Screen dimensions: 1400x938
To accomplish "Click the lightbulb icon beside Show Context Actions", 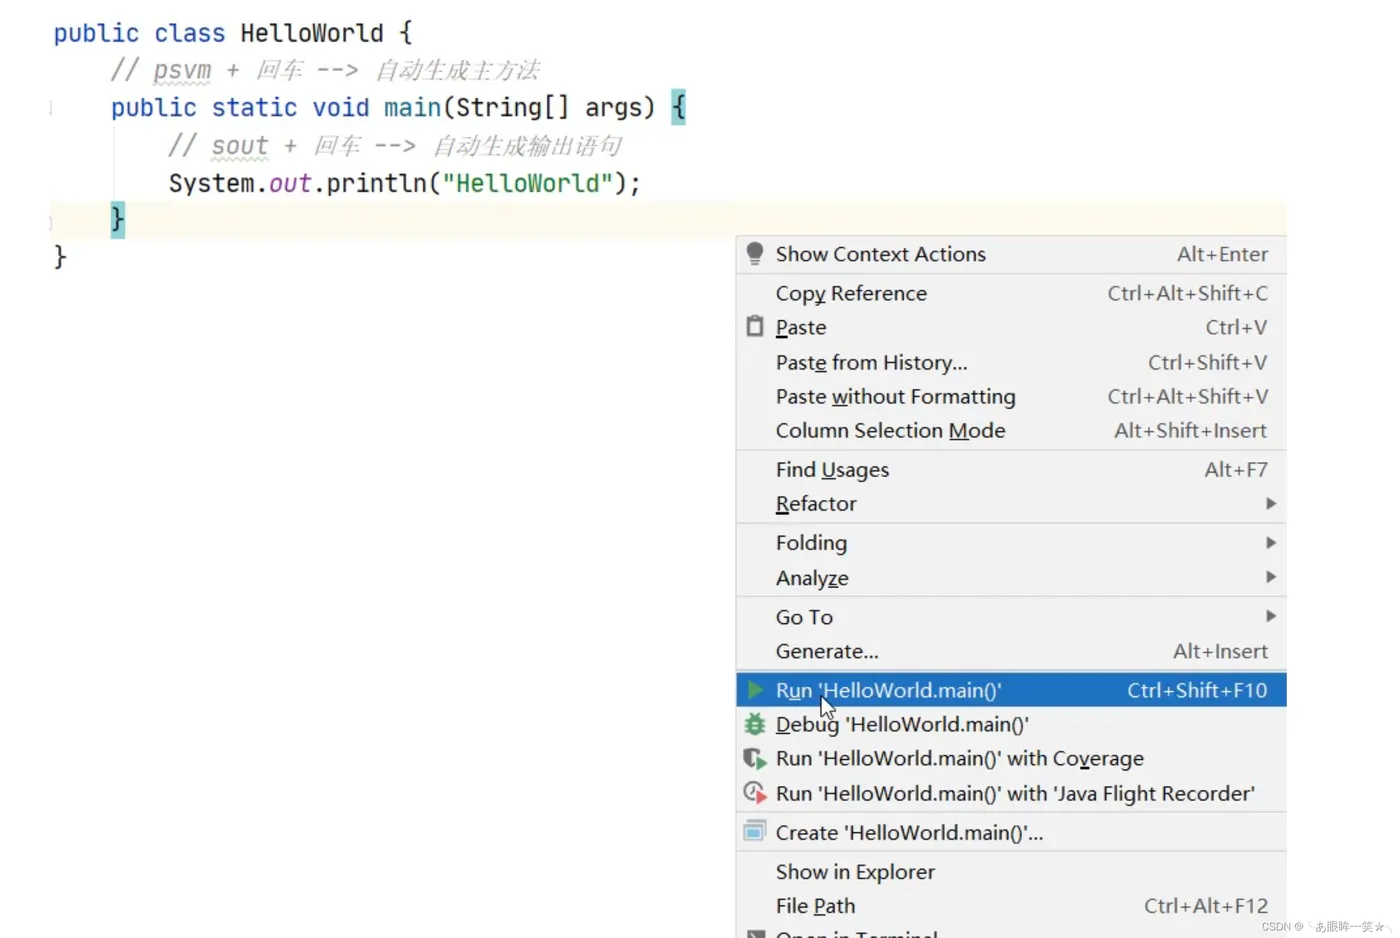I will coord(755,254).
